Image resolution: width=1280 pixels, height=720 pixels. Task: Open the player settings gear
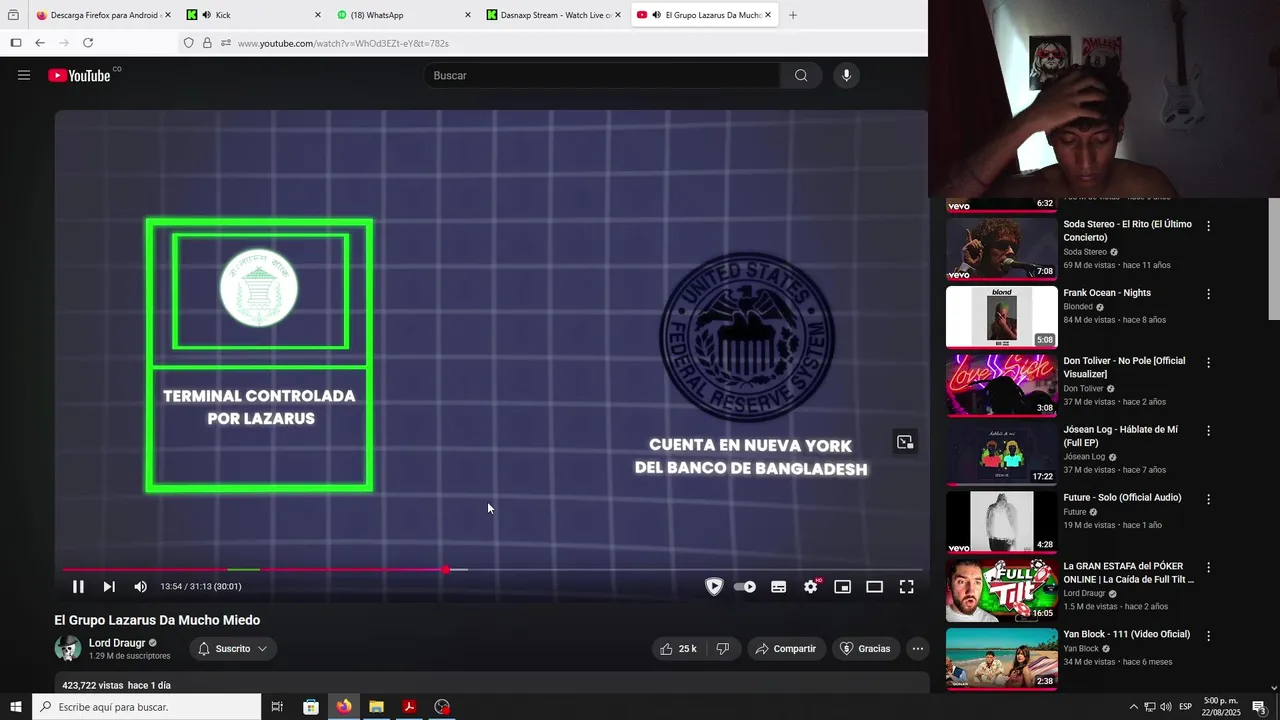[811, 587]
